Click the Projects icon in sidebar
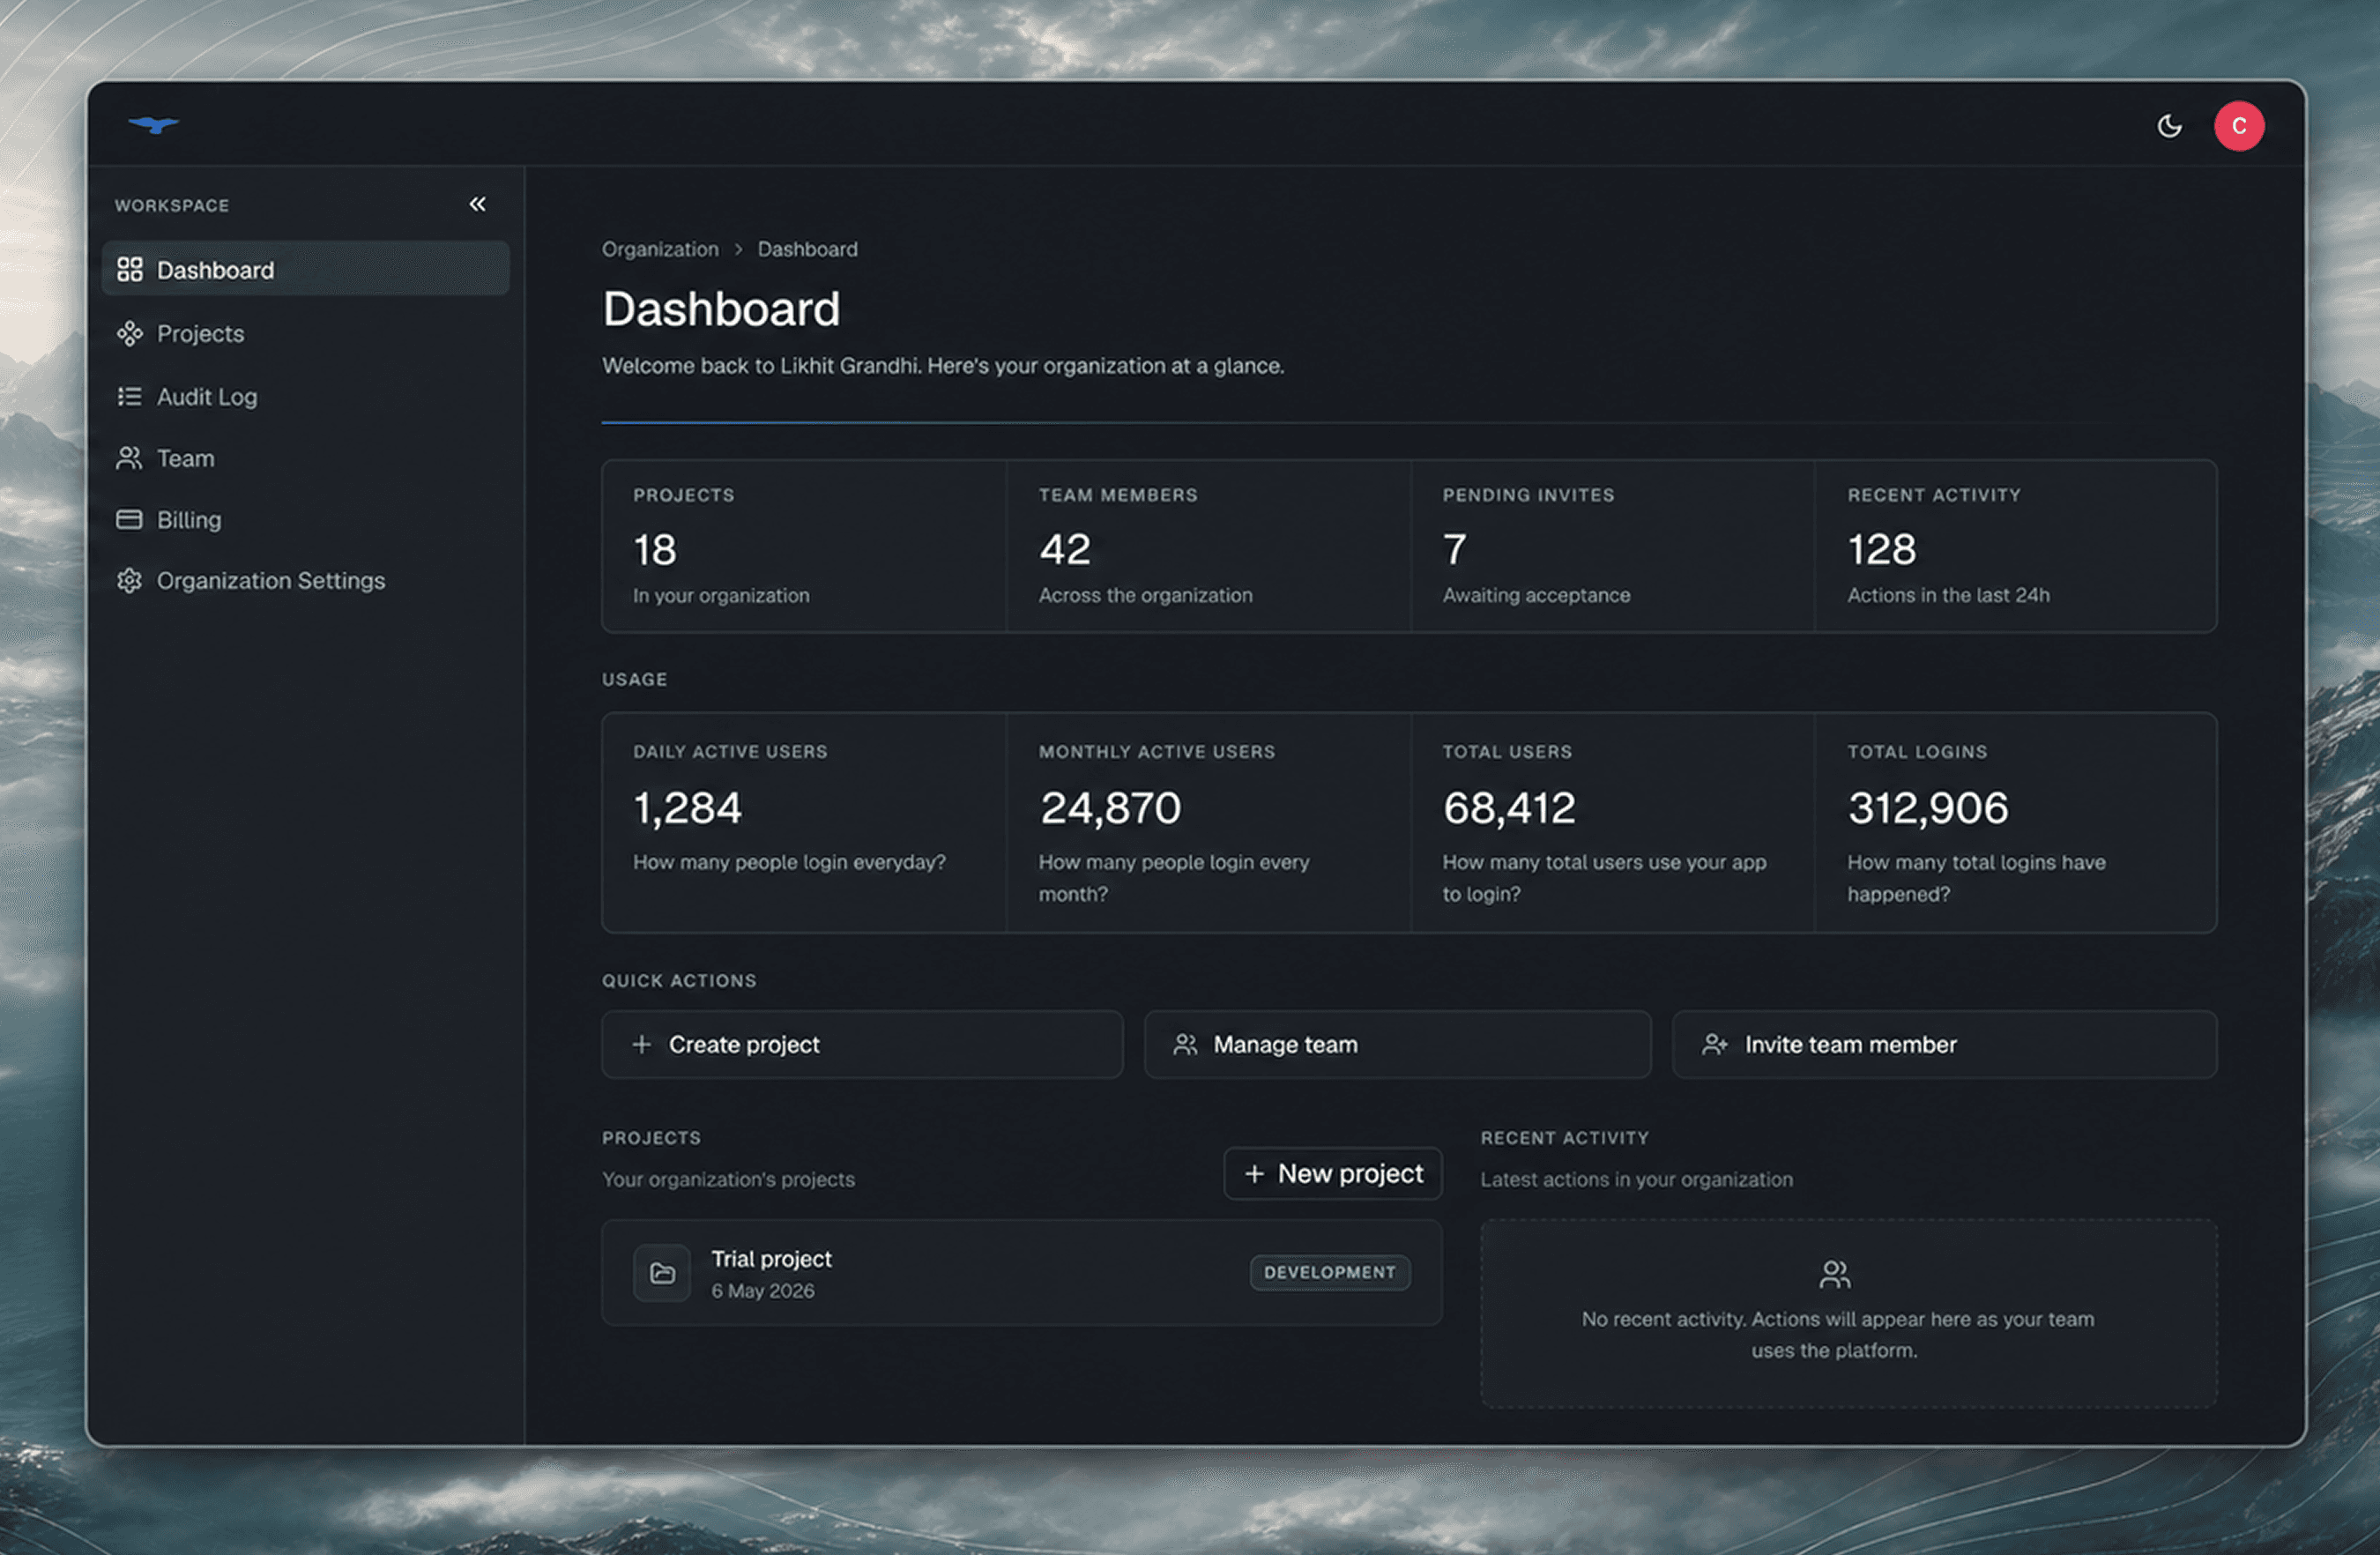Image resolution: width=2380 pixels, height=1555 pixels. pos(130,333)
